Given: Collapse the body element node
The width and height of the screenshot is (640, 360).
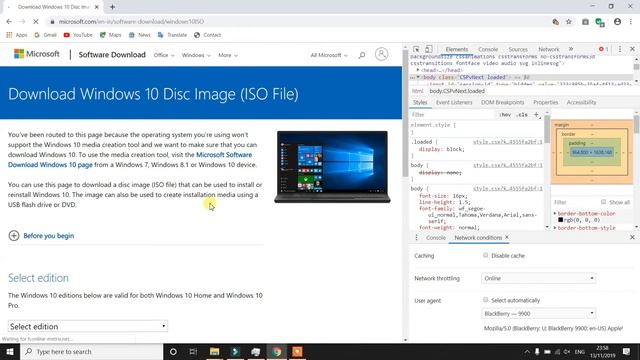Looking at the screenshot, I should tap(418, 77).
